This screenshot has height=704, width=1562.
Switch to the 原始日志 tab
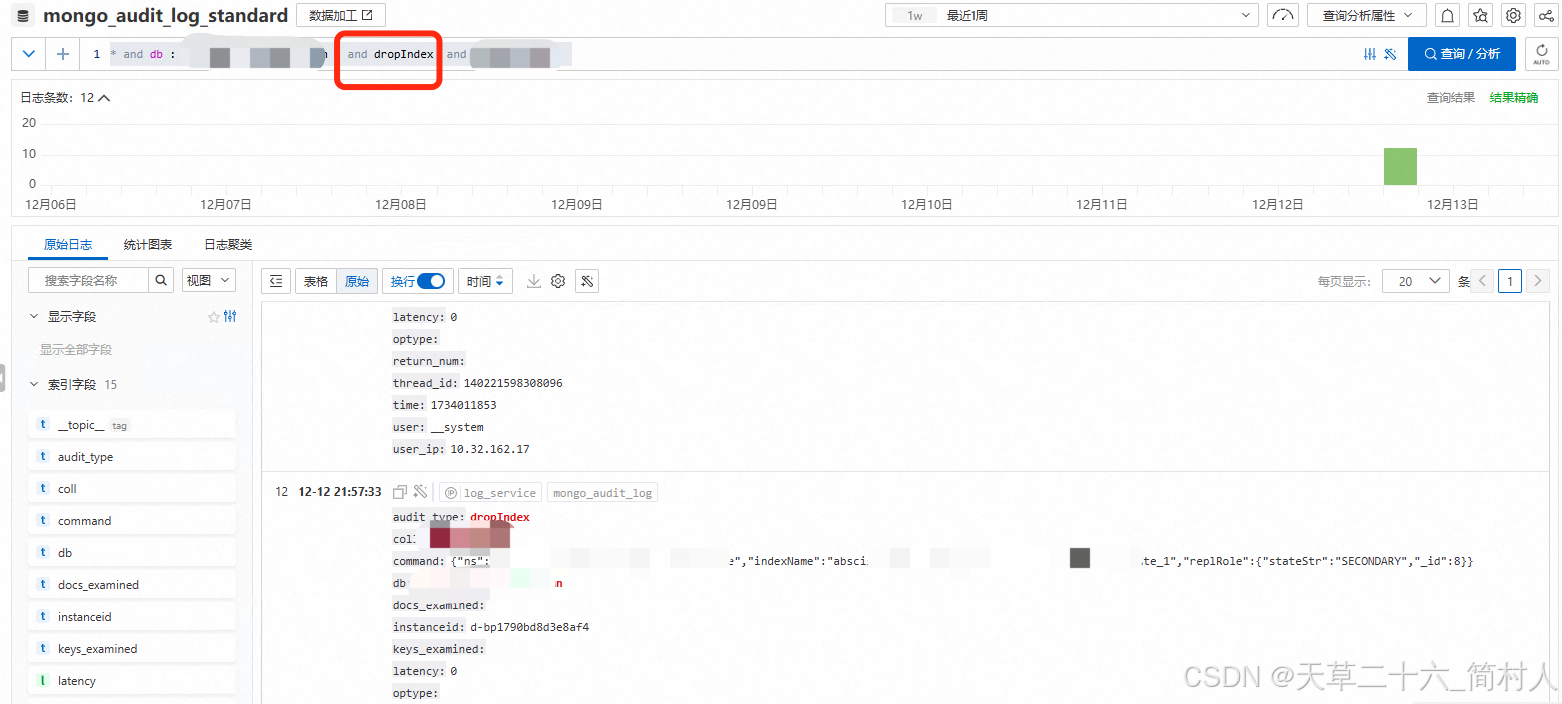click(68, 244)
